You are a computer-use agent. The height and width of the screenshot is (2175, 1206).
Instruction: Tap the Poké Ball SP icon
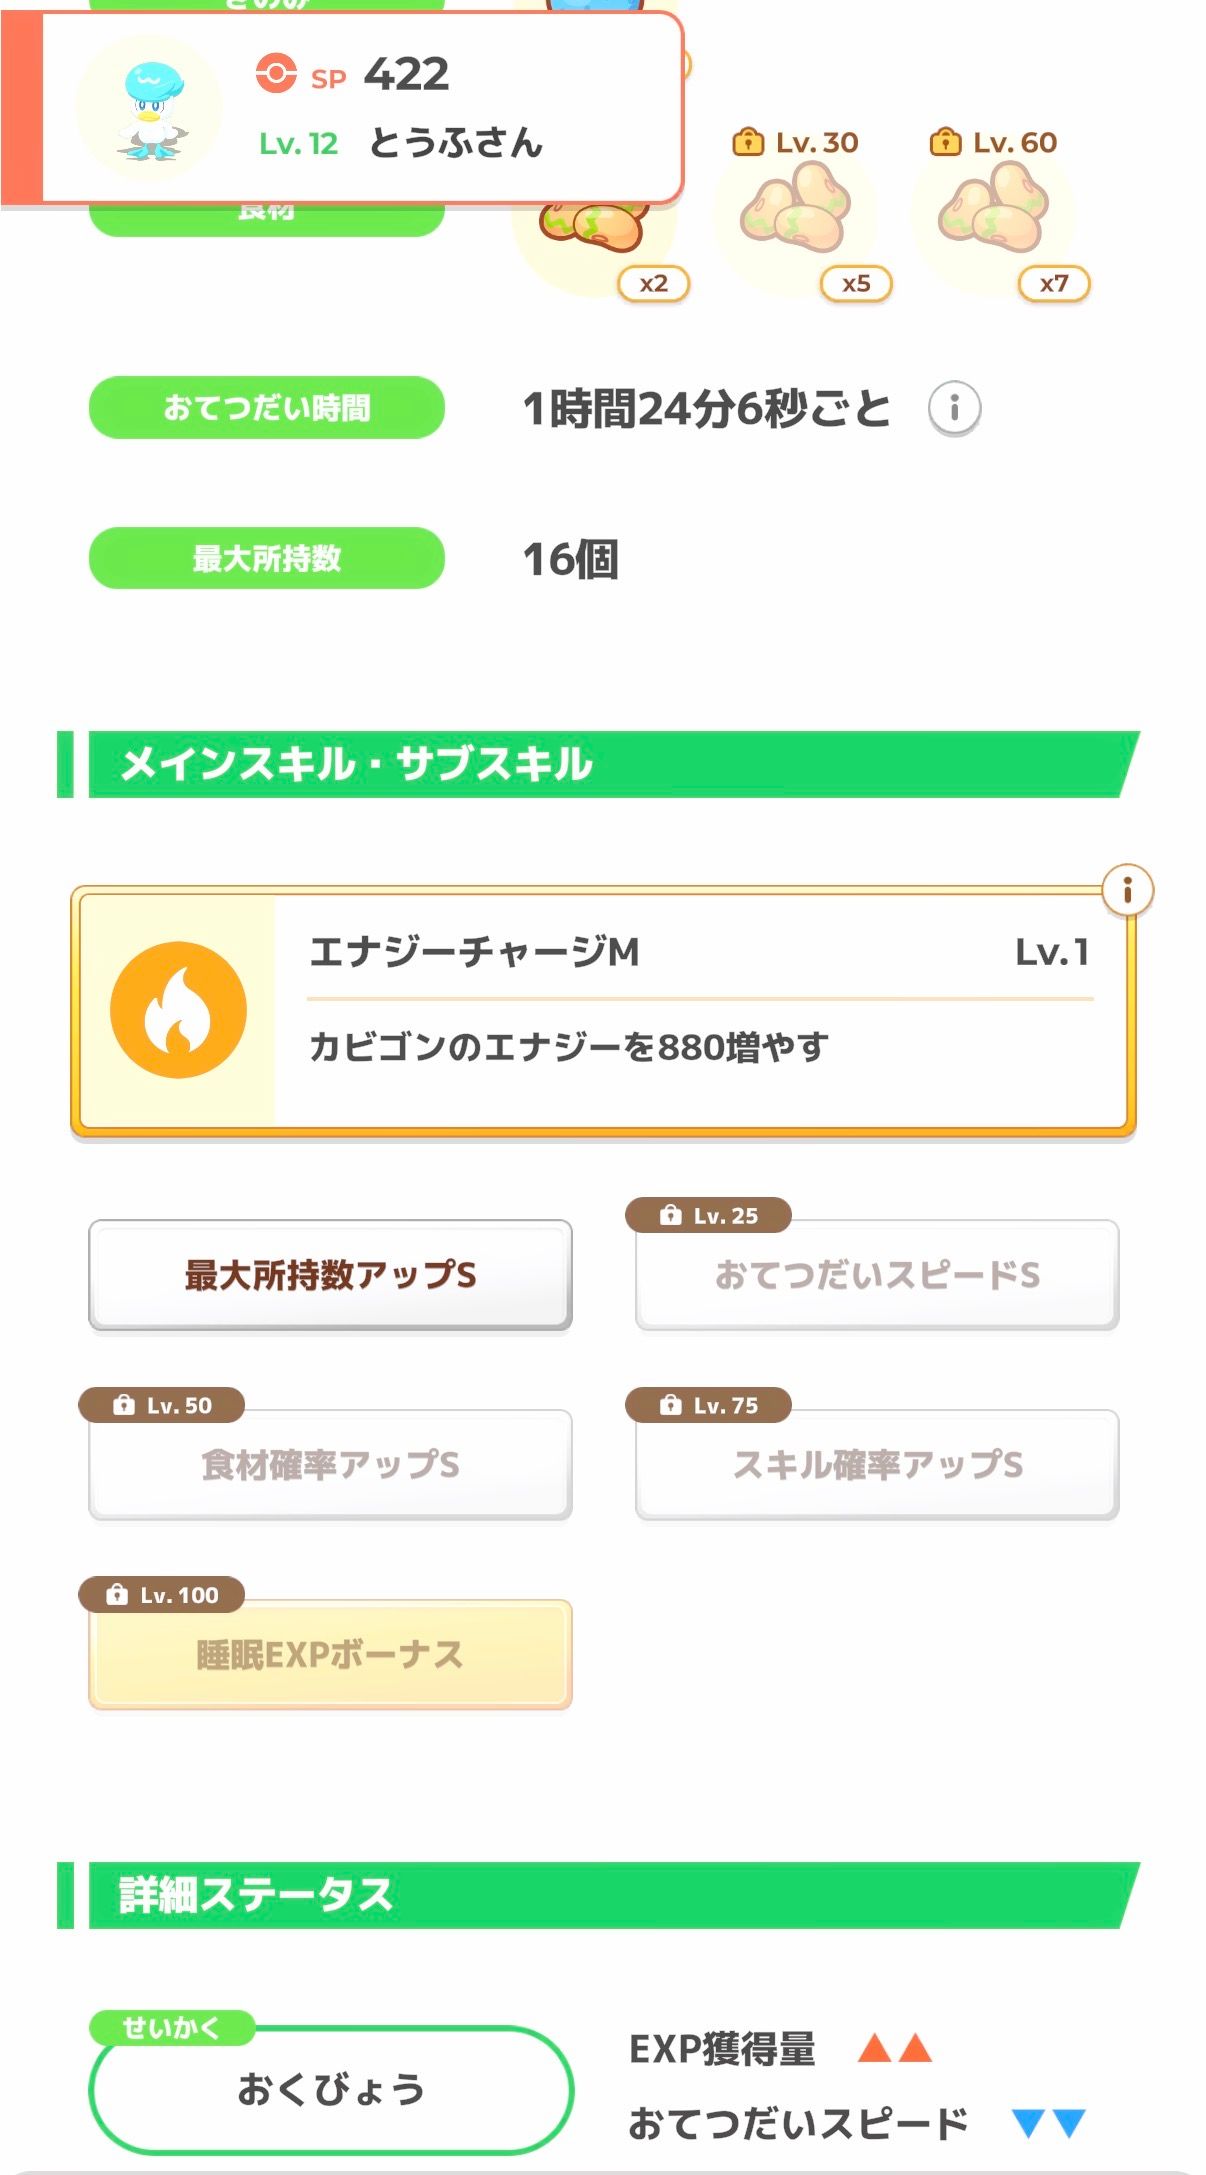[x=276, y=74]
